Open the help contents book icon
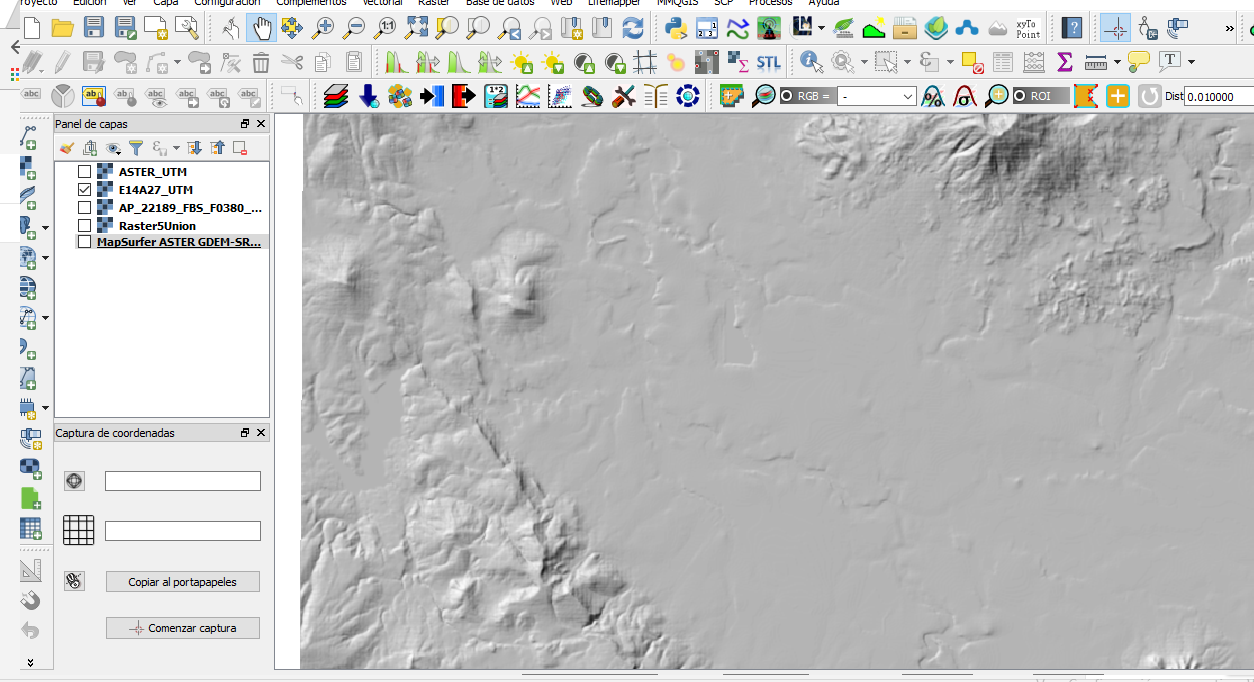 (x=1072, y=28)
